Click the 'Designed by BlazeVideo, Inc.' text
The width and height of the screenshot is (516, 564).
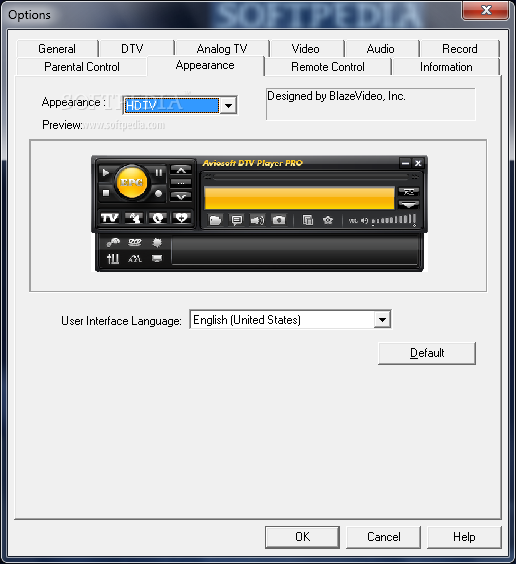pos(337,96)
